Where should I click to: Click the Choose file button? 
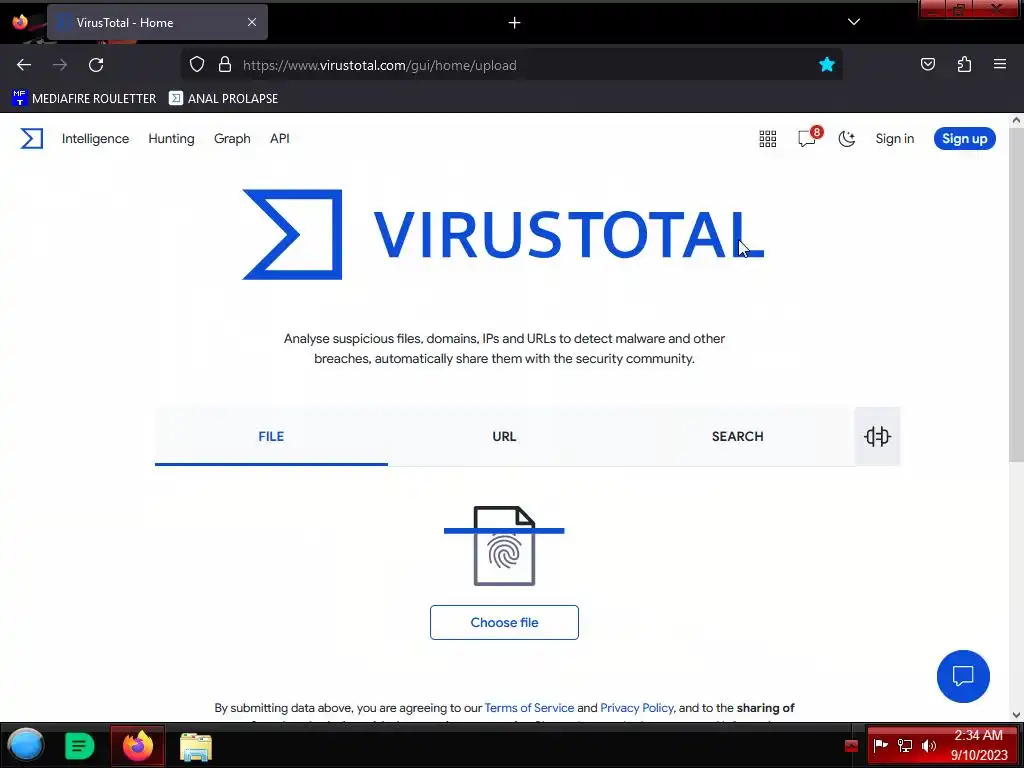pyautogui.click(x=504, y=622)
